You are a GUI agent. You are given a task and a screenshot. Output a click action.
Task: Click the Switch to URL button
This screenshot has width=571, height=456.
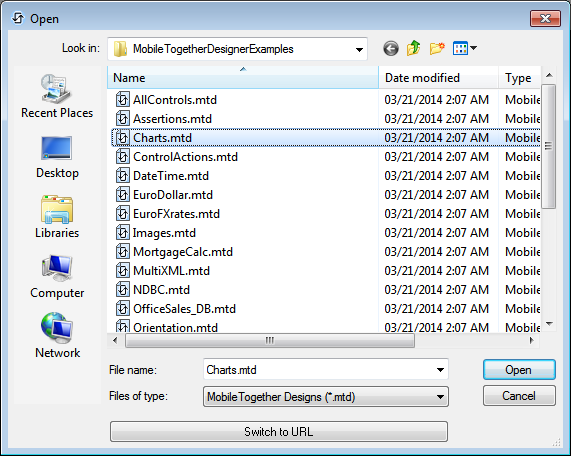[279, 432]
